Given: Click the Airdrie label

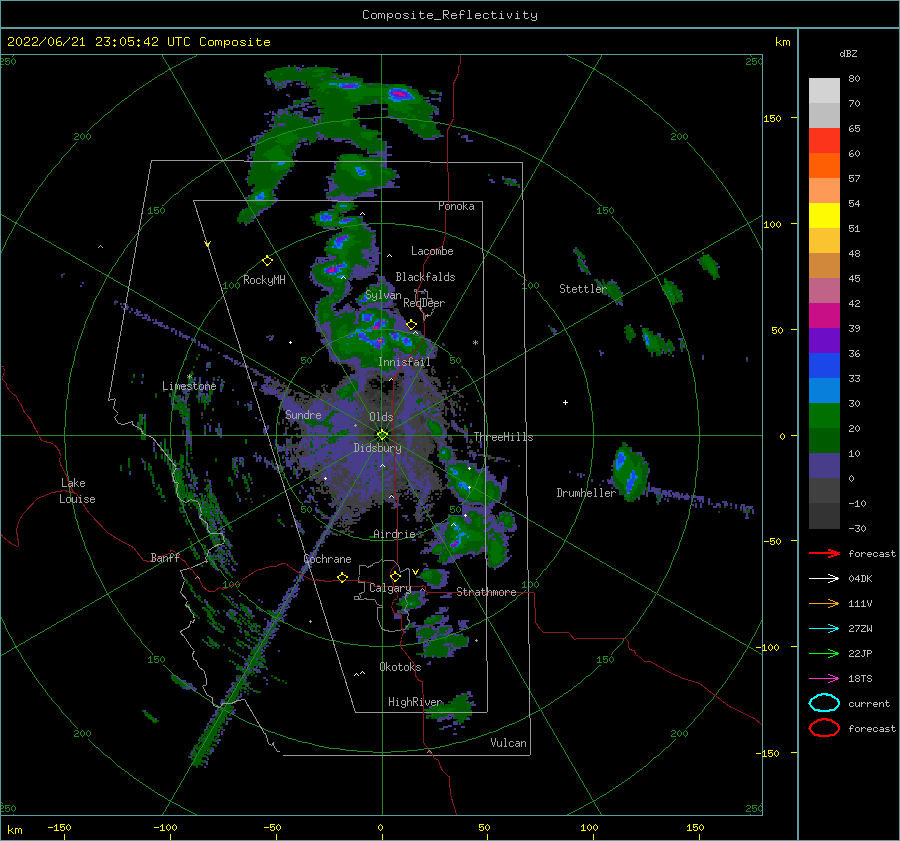Looking at the screenshot, I should [x=394, y=534].
